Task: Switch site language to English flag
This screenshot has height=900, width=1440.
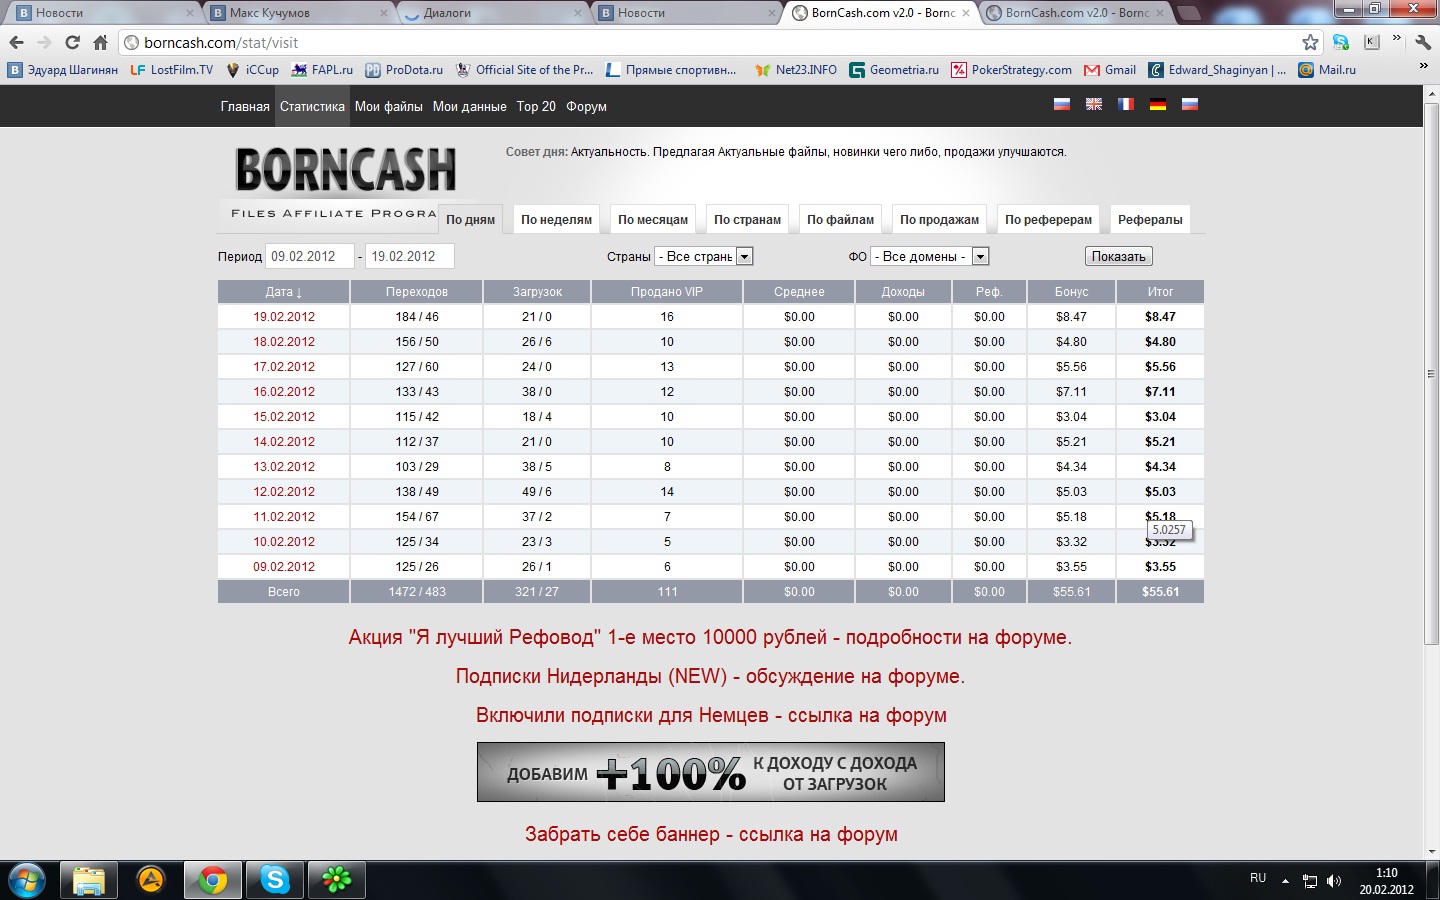Action: coord(1094,104)
